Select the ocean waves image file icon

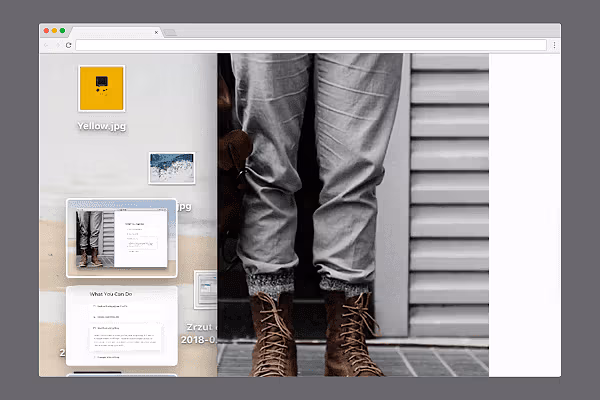(x=171, y=168)
